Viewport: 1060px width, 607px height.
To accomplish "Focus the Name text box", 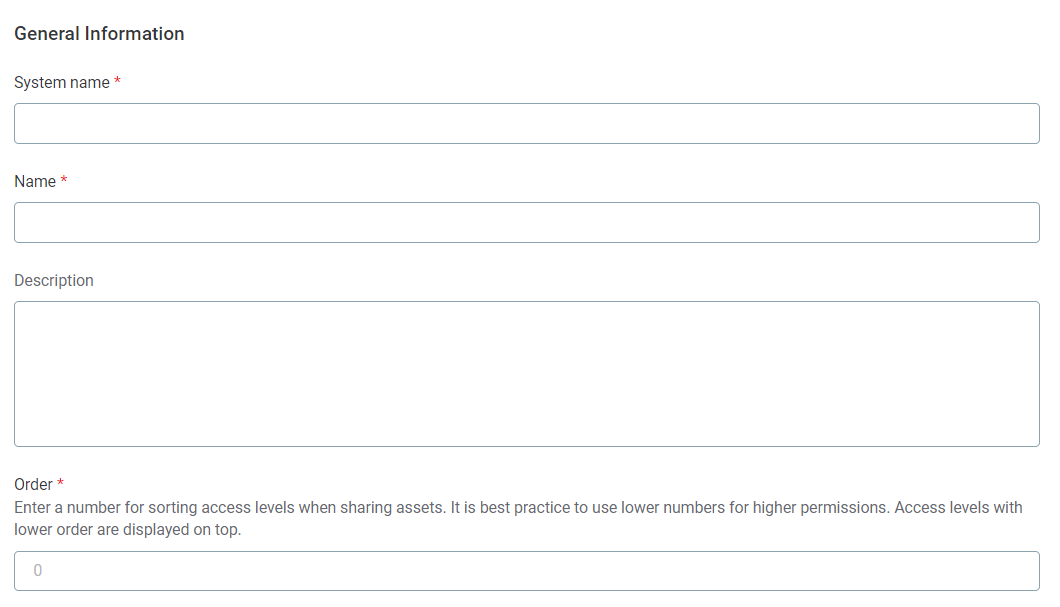I will pyautogui.click(x=526, y=222).
